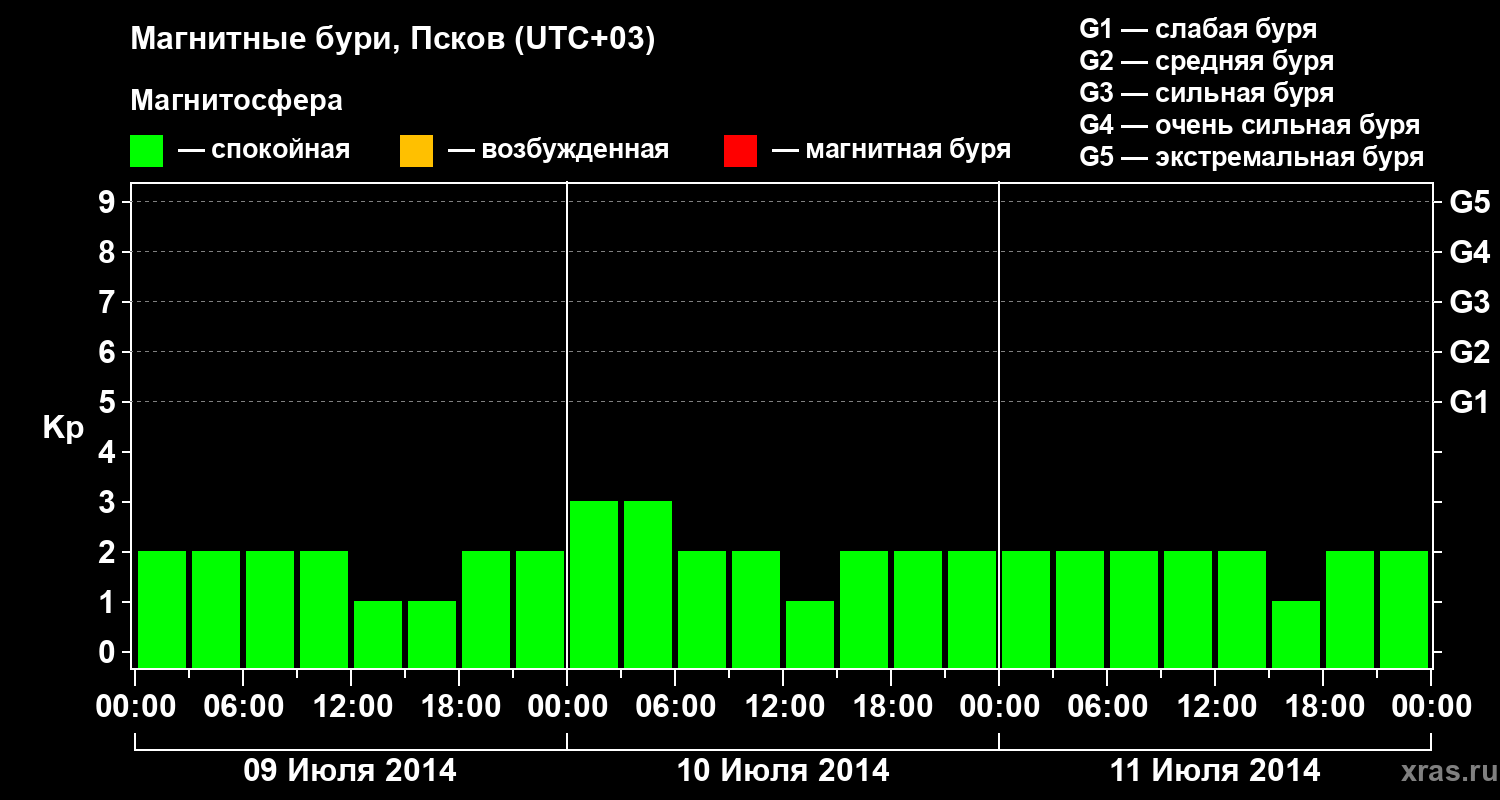Viewport: 1500px width, 800px height.
Task: Click the 'Kp' axis label
Action: pos(63,428)
